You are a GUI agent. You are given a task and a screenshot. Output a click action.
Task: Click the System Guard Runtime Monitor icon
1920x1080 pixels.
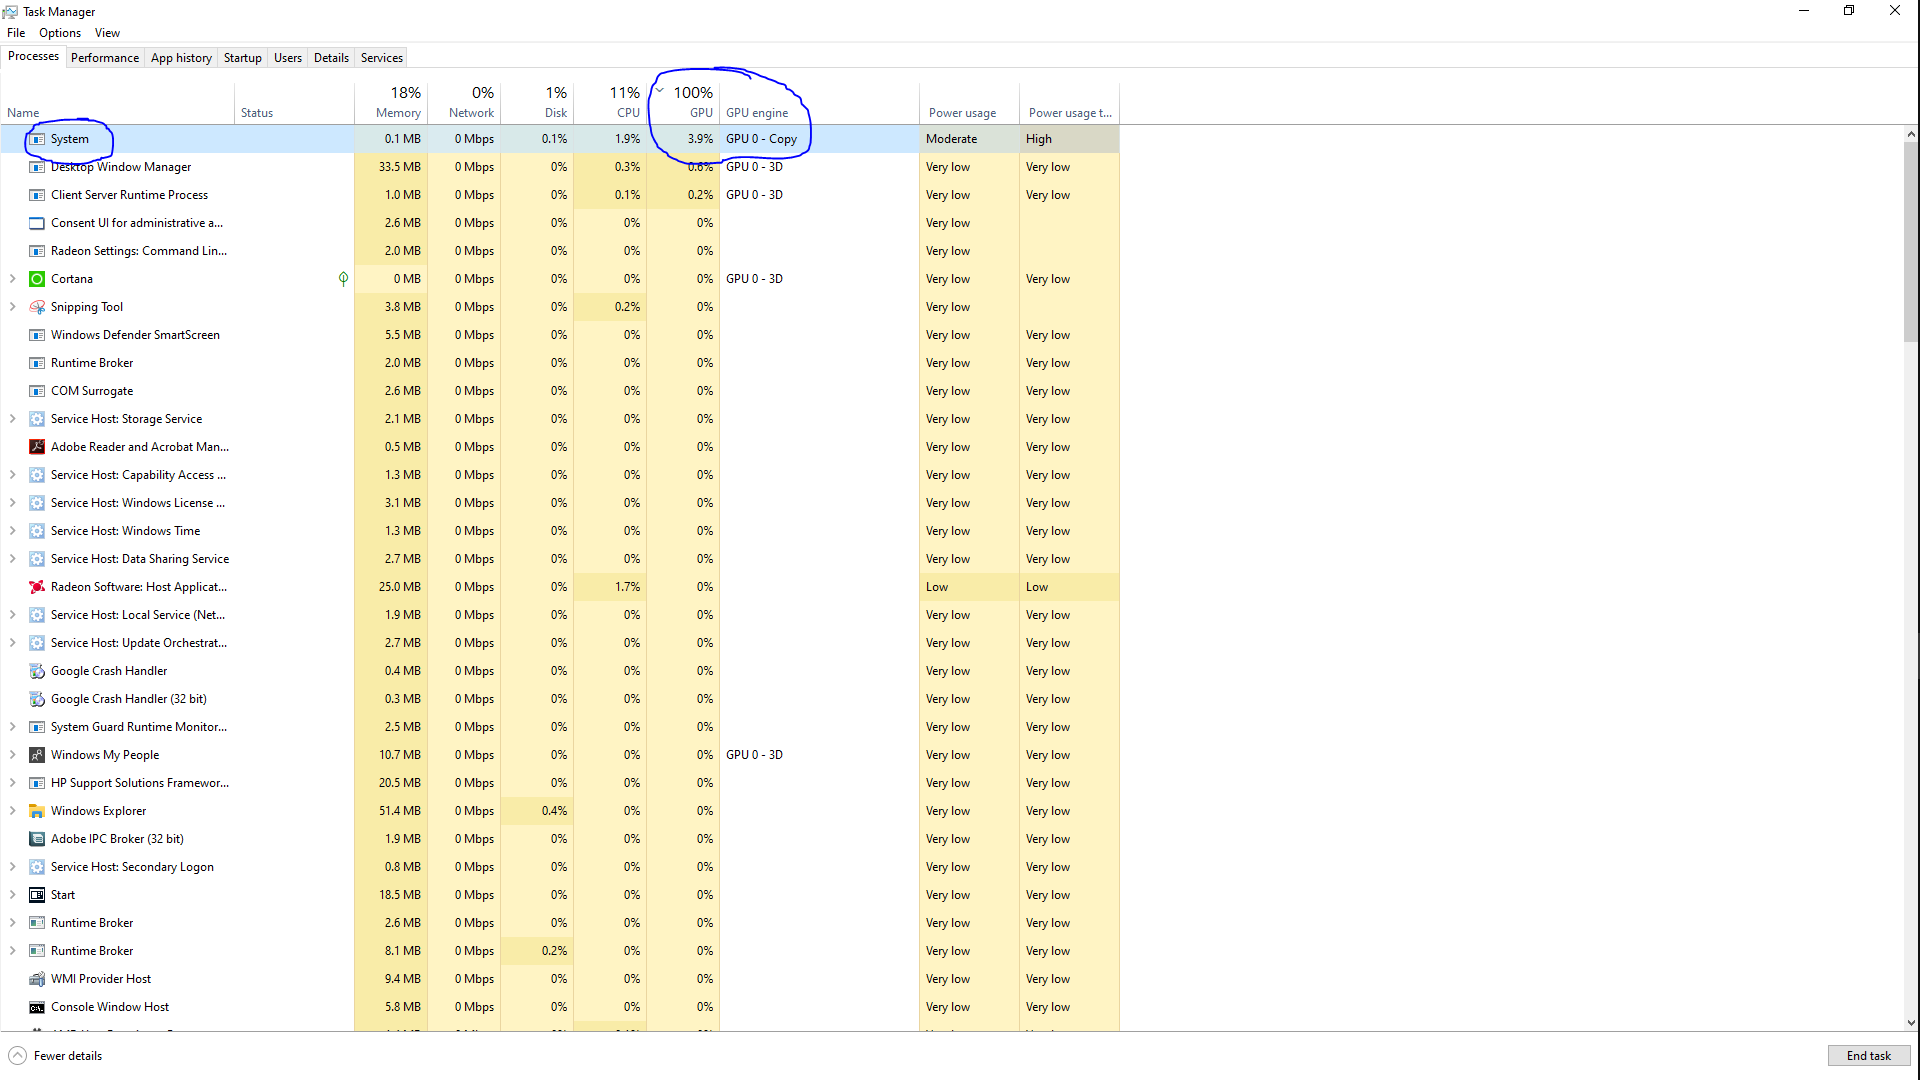tap(37, 727)
